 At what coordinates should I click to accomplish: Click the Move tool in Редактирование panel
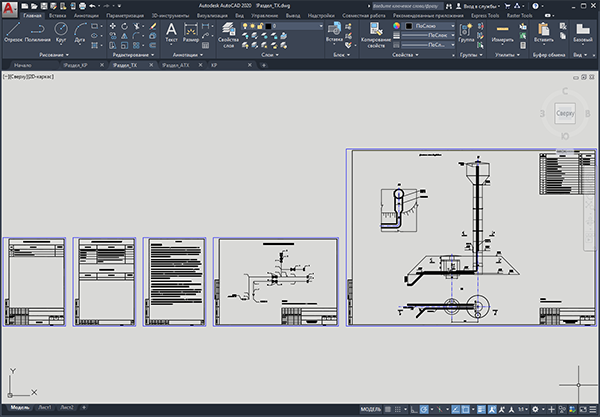113,26
